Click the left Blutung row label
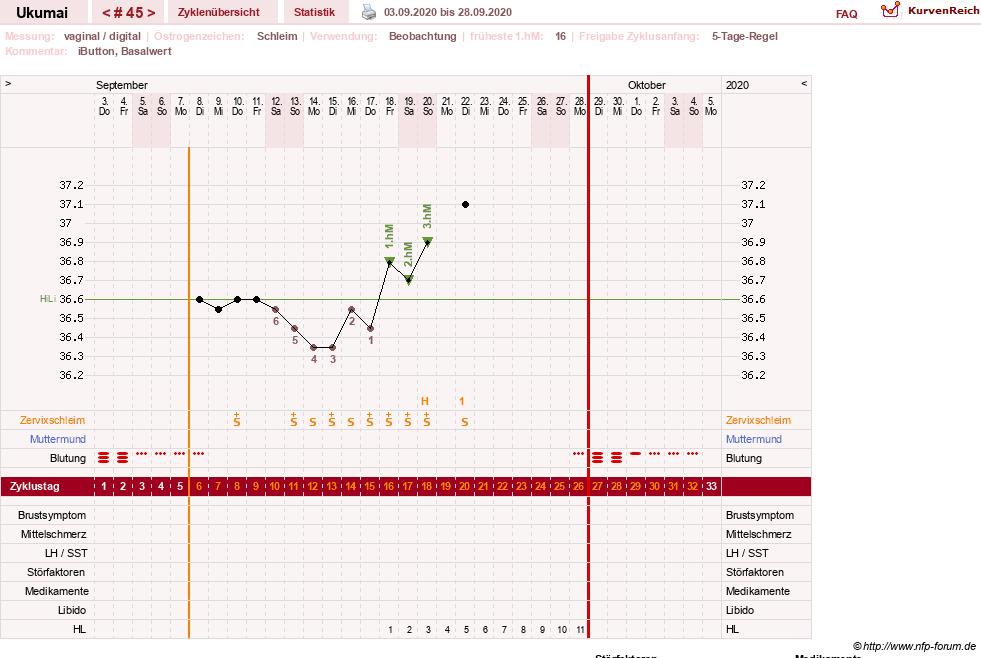 click(68, 458)
